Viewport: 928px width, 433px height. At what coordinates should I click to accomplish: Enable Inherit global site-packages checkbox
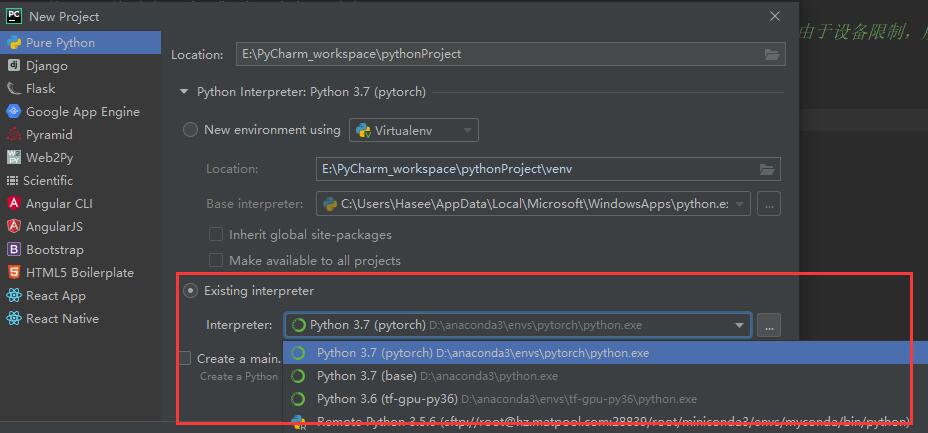(x=216, y=235)
